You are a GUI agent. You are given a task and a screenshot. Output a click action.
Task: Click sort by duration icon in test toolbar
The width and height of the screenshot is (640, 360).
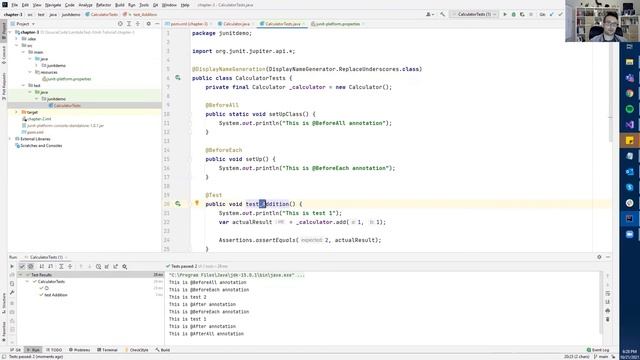point(51,267)
